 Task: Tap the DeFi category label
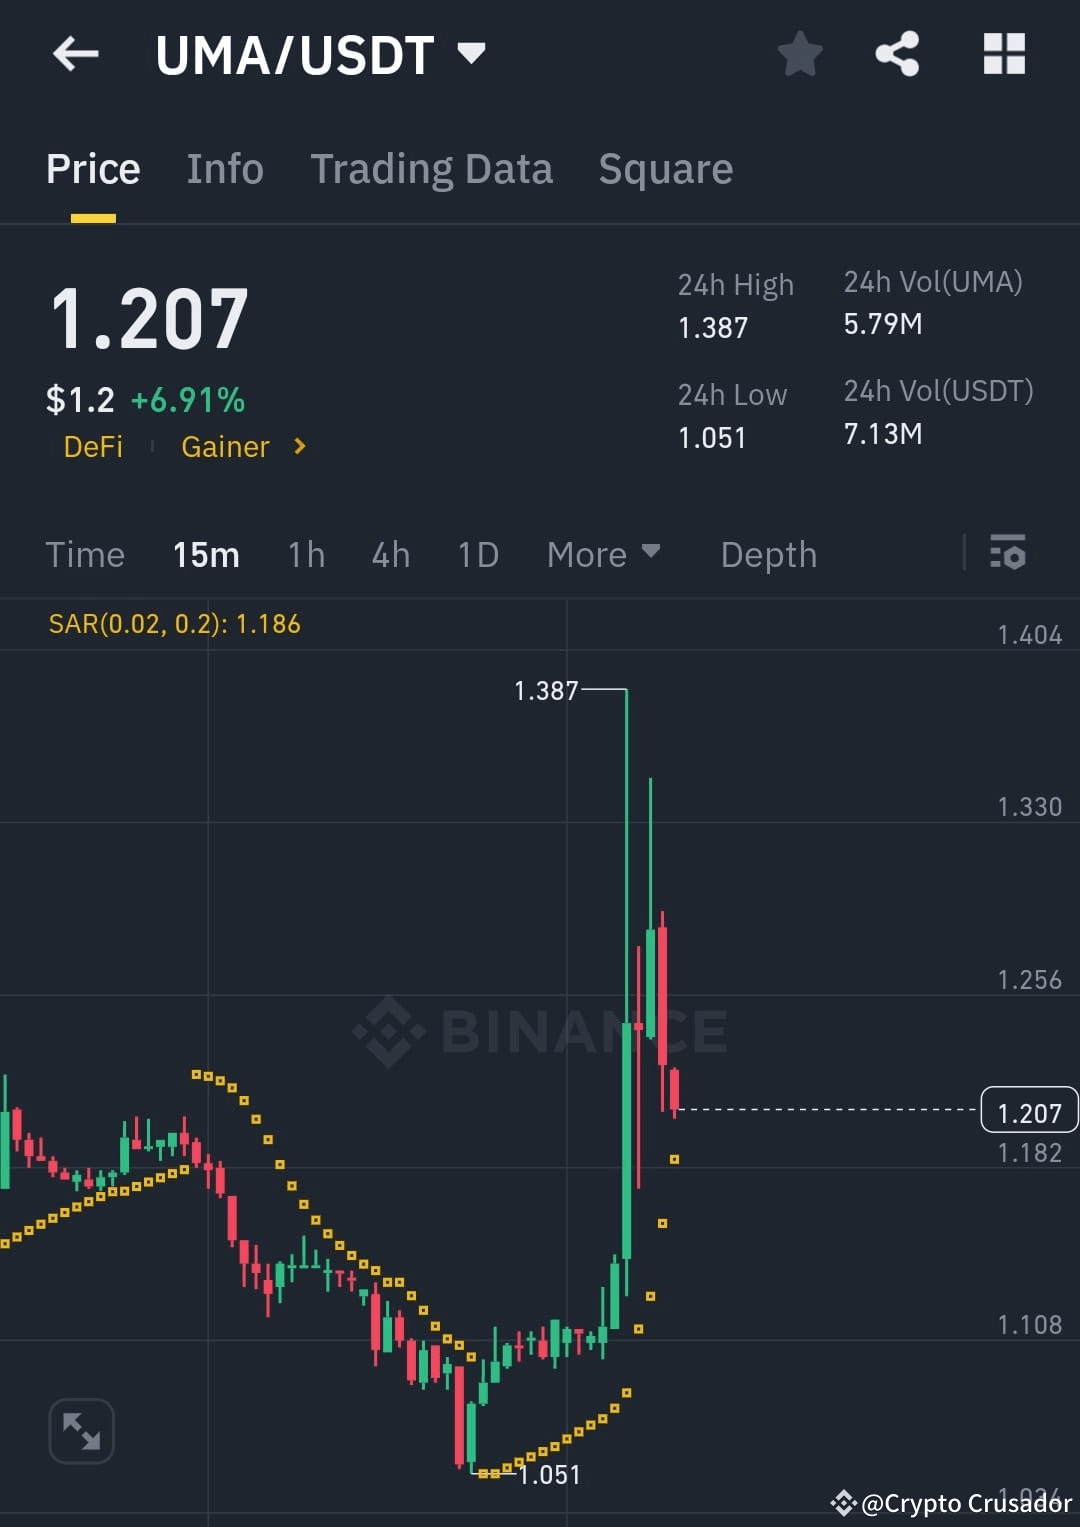click(93, 447)
